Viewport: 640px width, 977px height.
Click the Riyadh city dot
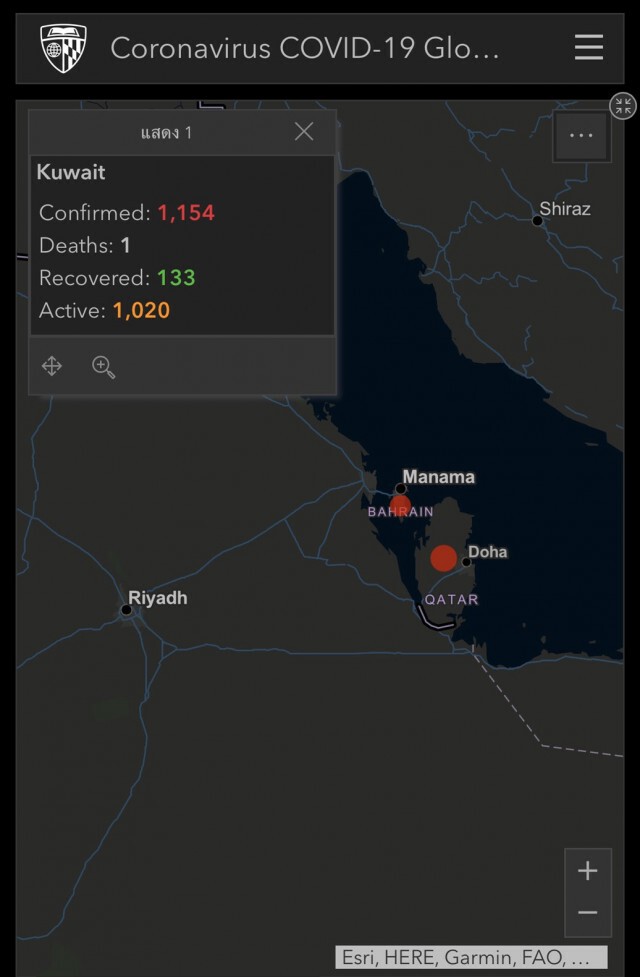click(x=127, y=610)
